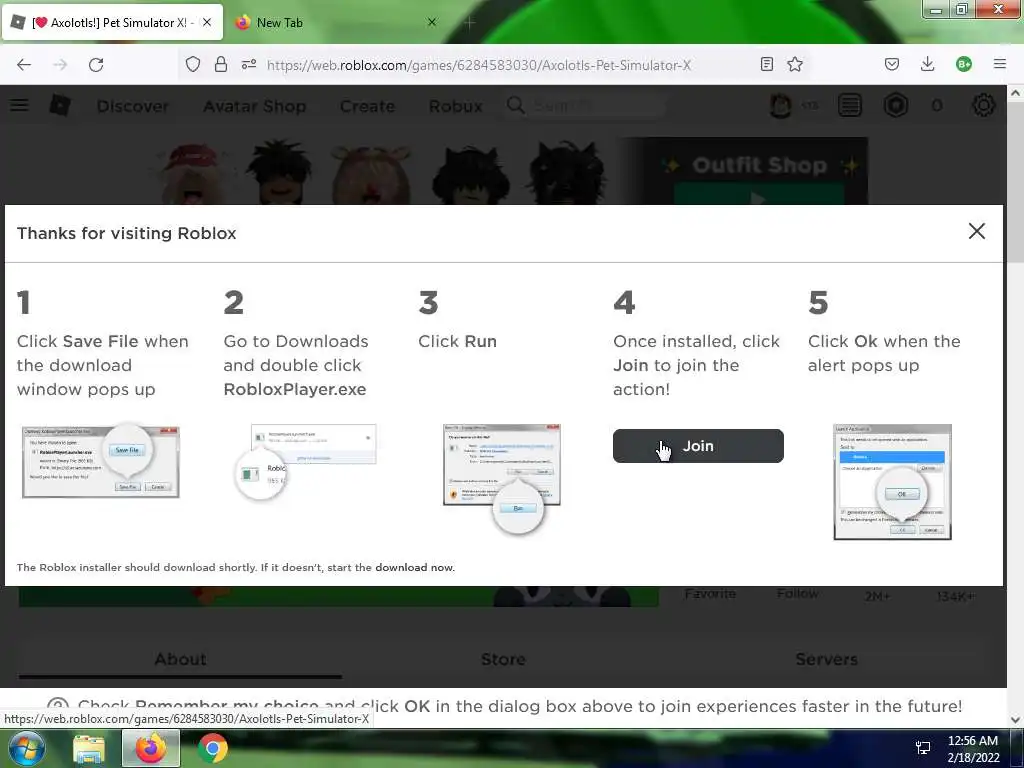1024x768 pixels.
Task: Select the Servers tab
Action: [826, 659]
